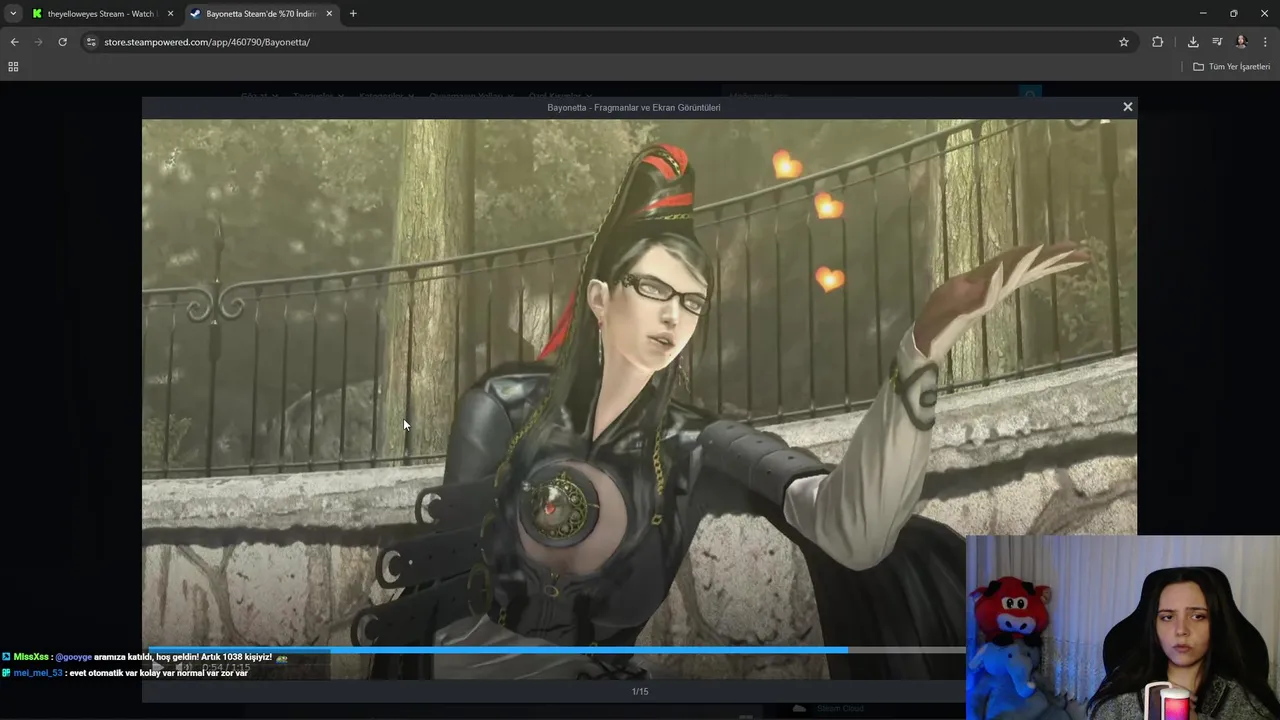Open the media controls icon
Viewport: 1280px width, 720px height.
(1217, 42)
